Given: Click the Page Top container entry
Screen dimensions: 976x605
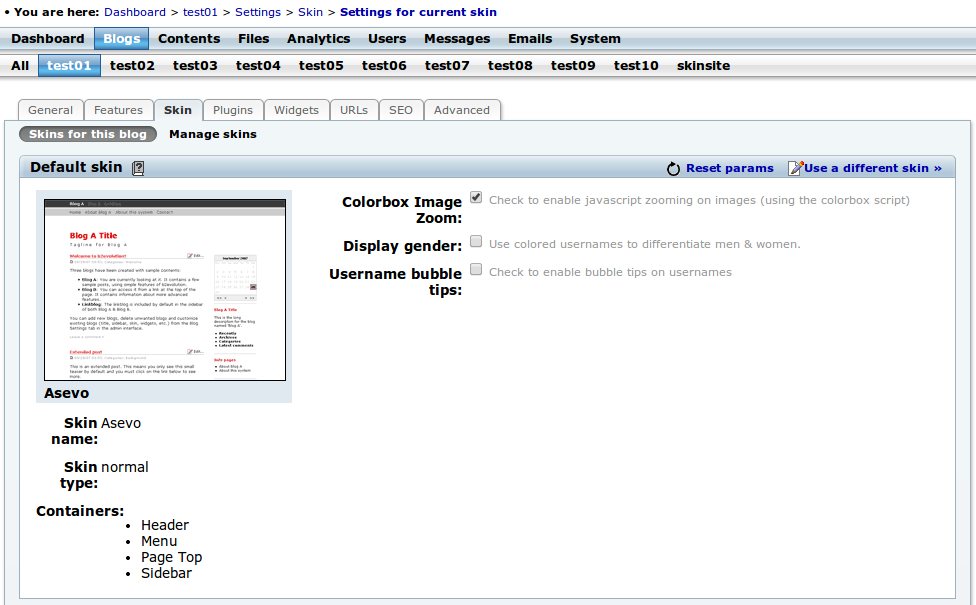Looking at the screenshot, I should (x=171, y=557).
